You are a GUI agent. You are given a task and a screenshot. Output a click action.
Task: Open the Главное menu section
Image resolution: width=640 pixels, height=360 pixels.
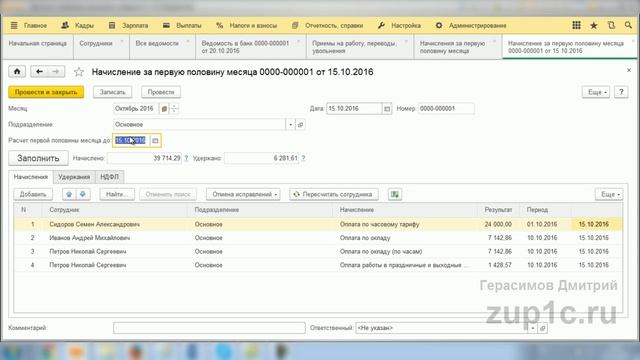(x=35, y=25)
